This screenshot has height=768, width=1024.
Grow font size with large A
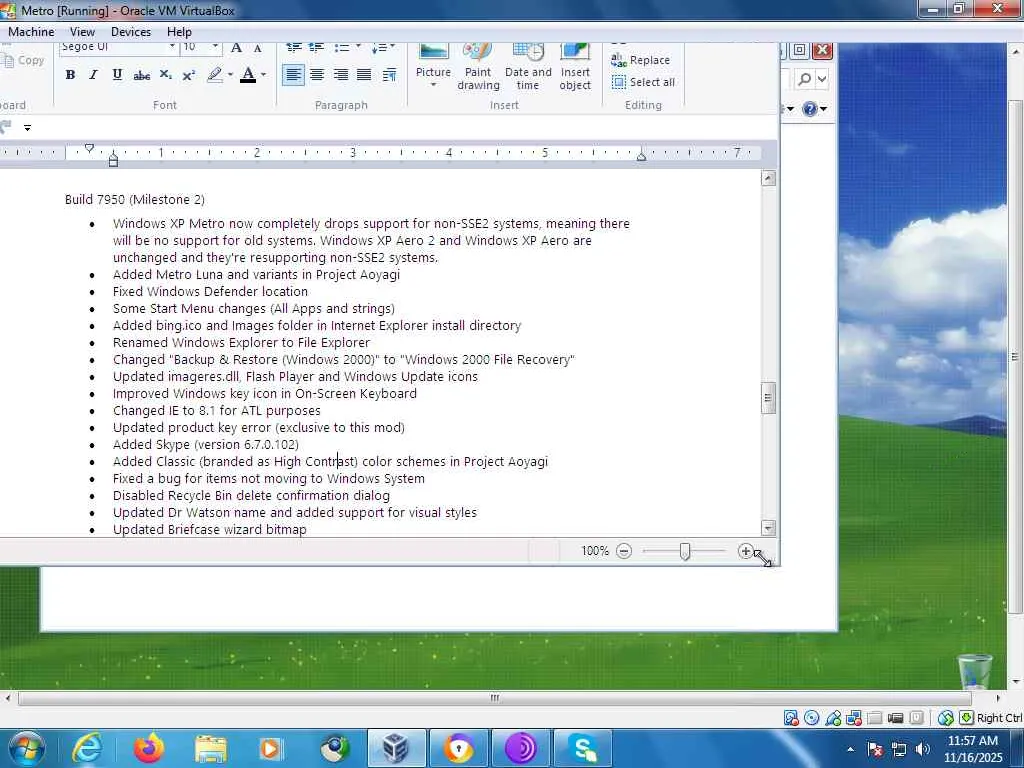pyautogui.click(x=236, y=48)
